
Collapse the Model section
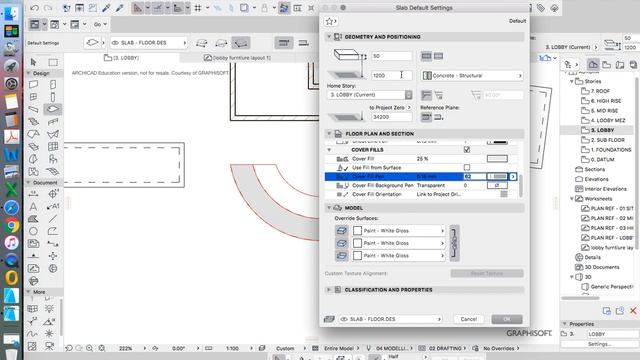point(329,208)
